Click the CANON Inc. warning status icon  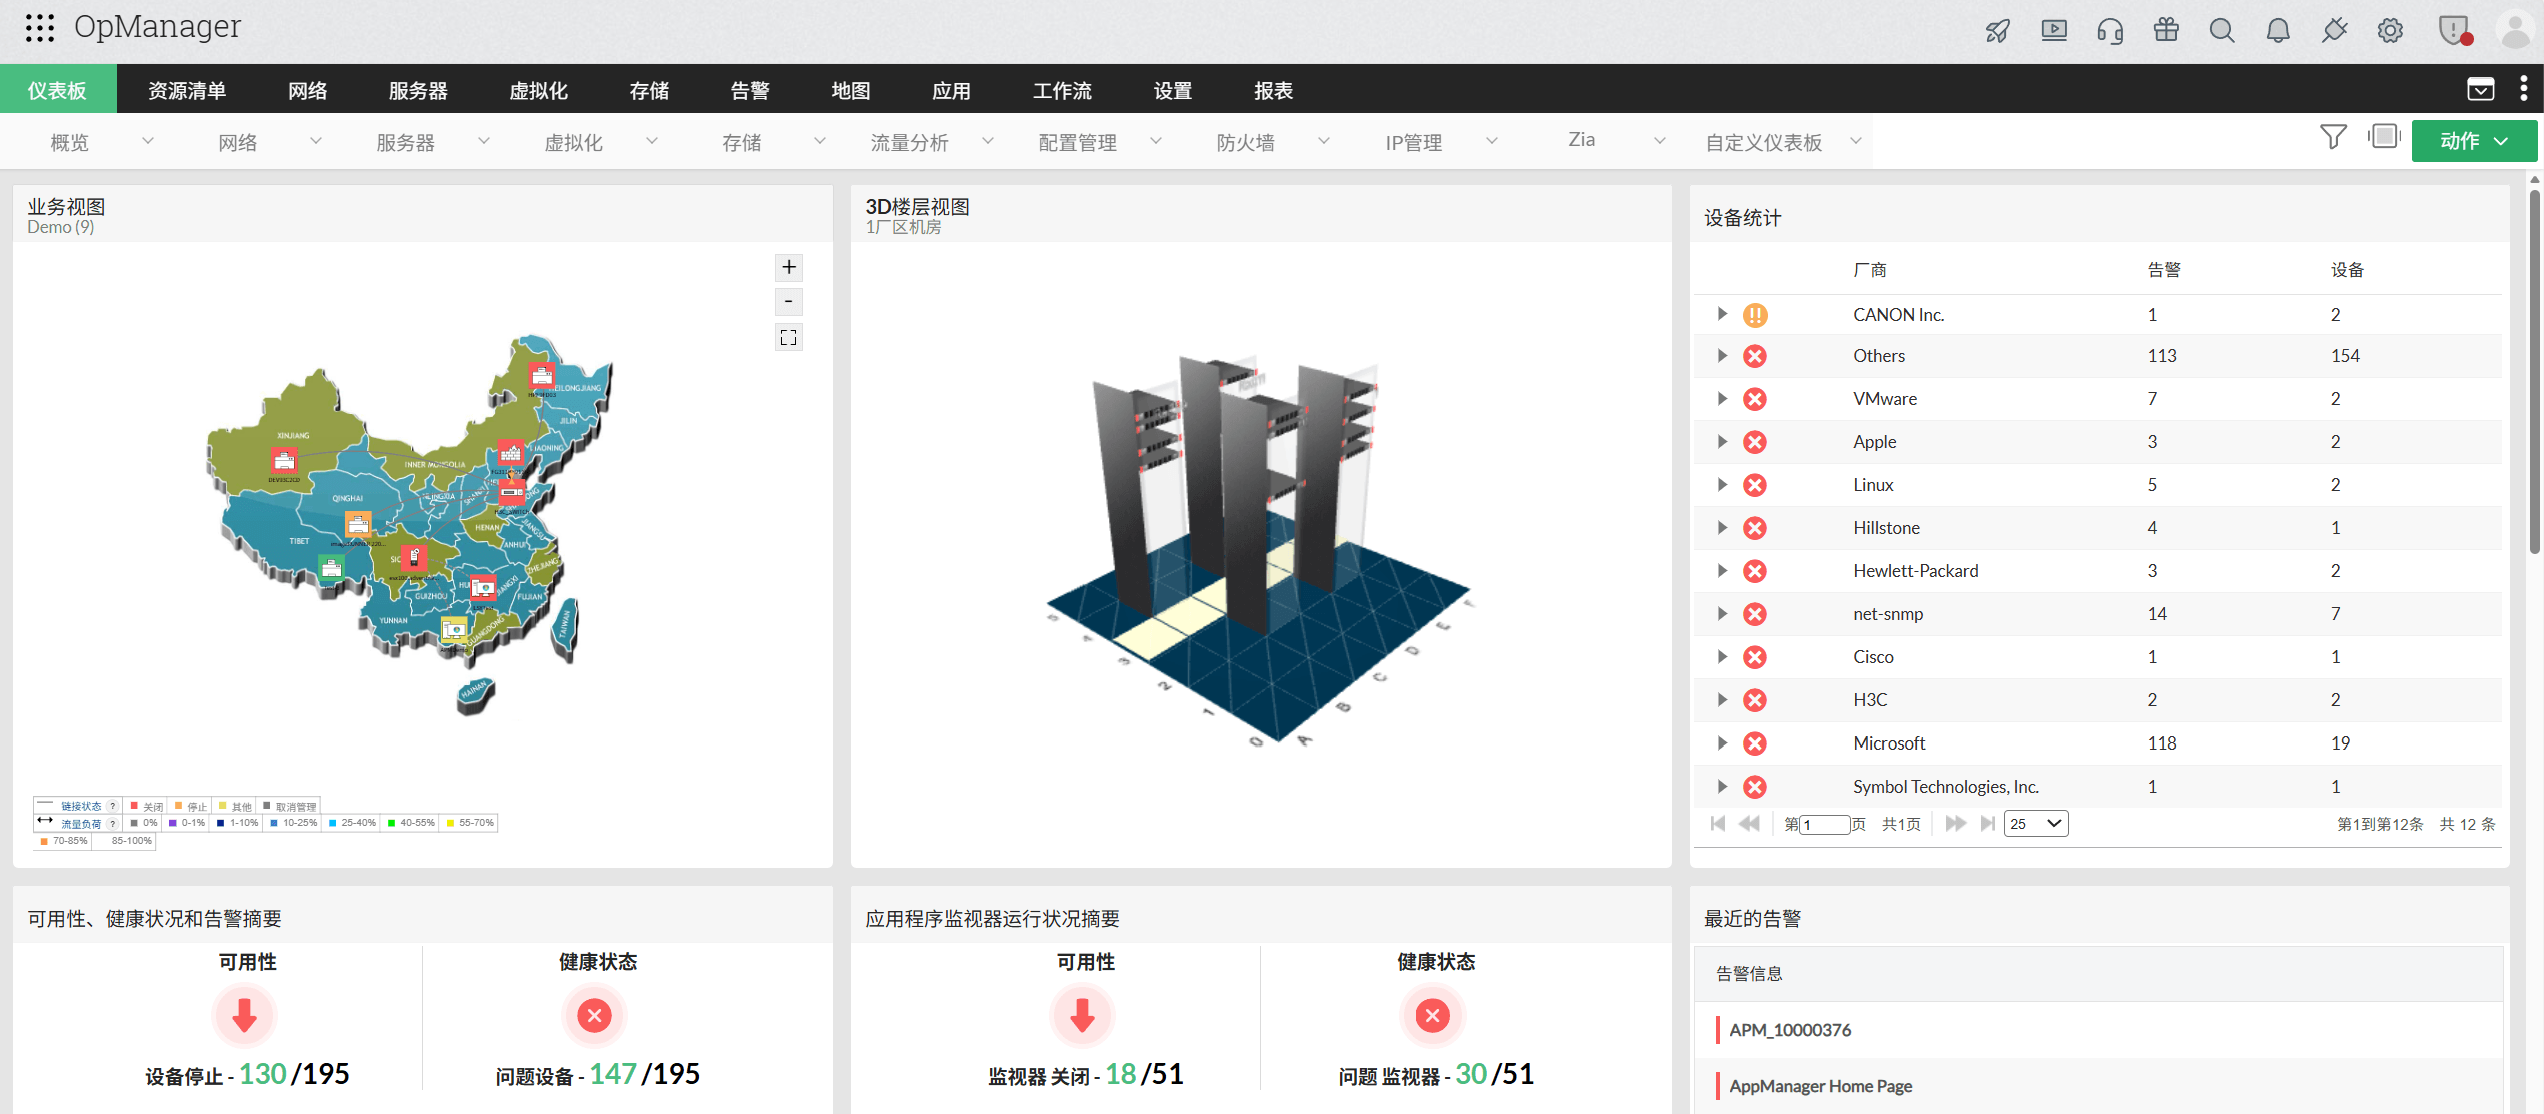(x=1755, y=315)
